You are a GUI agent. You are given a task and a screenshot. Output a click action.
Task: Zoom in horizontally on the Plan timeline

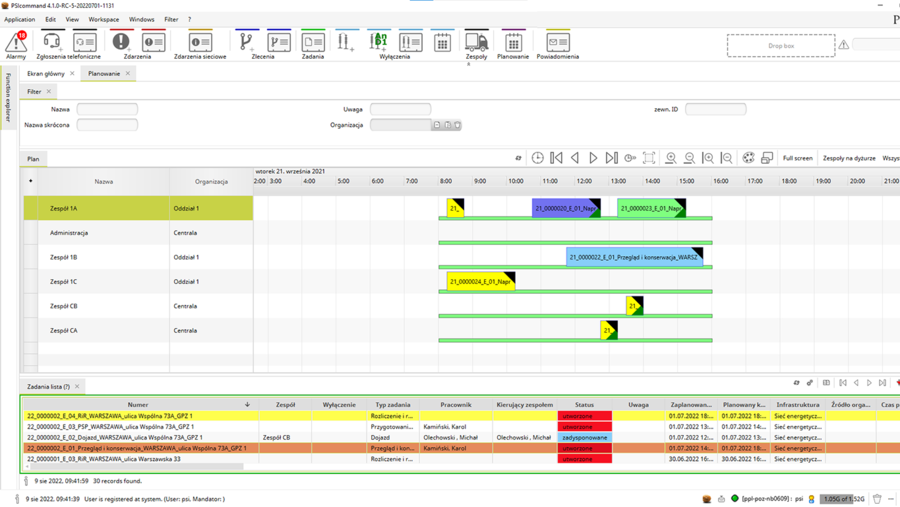pyautogui.click(x=708, y=158)
